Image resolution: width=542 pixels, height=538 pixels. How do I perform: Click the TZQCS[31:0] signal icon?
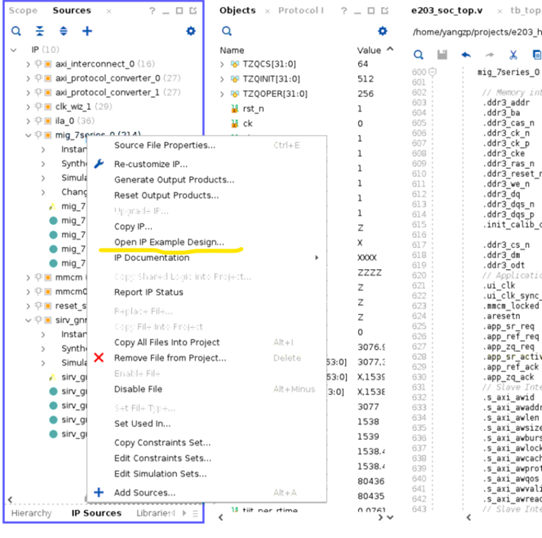pos(235,64)
